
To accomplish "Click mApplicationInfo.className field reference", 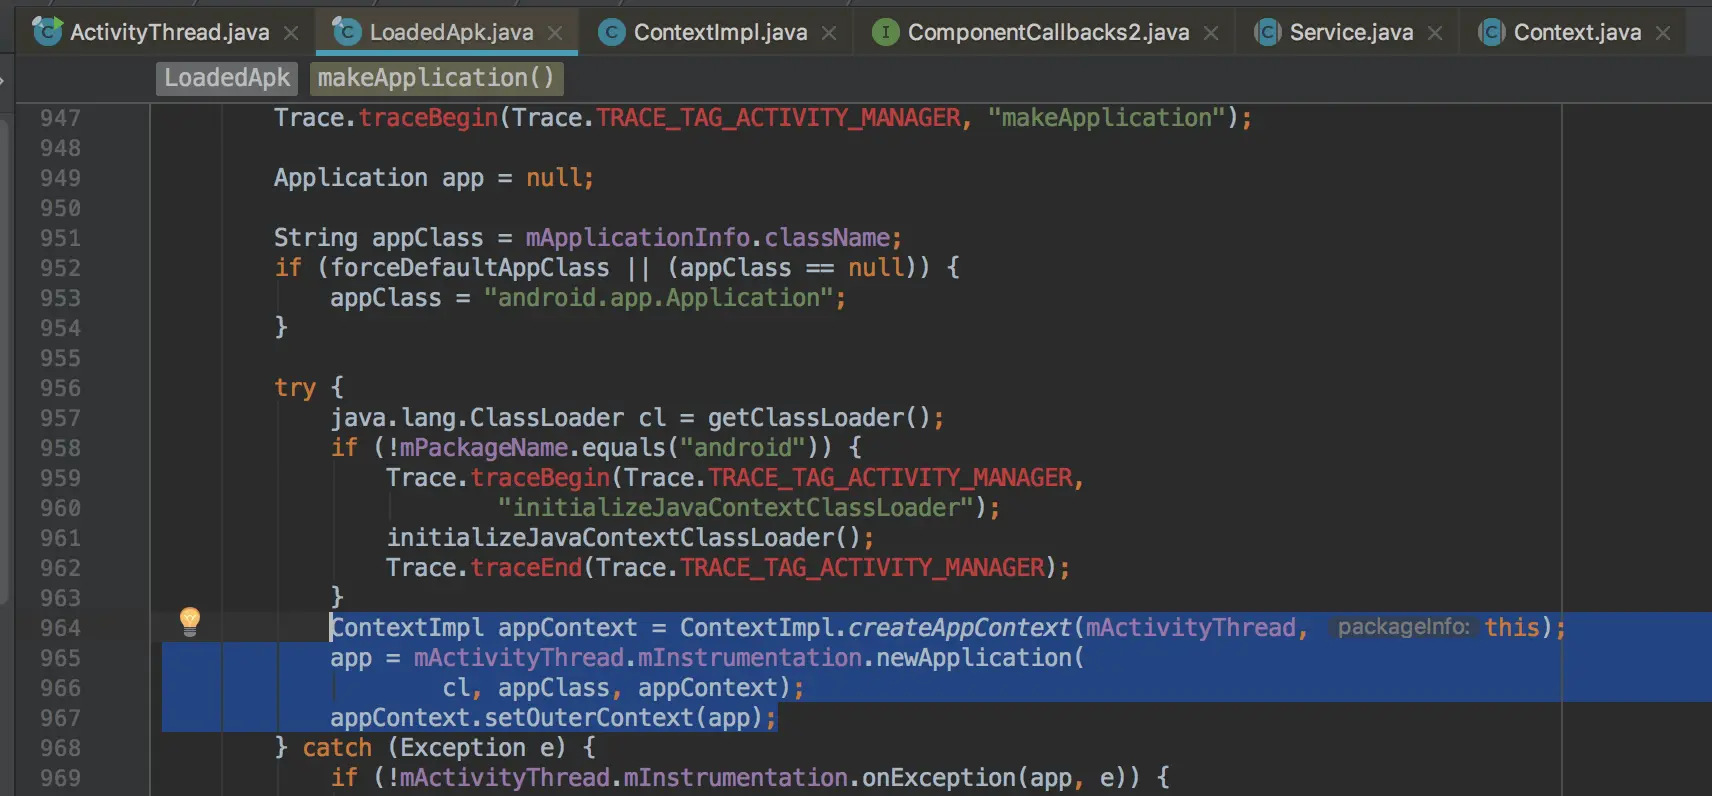I will [708, 238].
